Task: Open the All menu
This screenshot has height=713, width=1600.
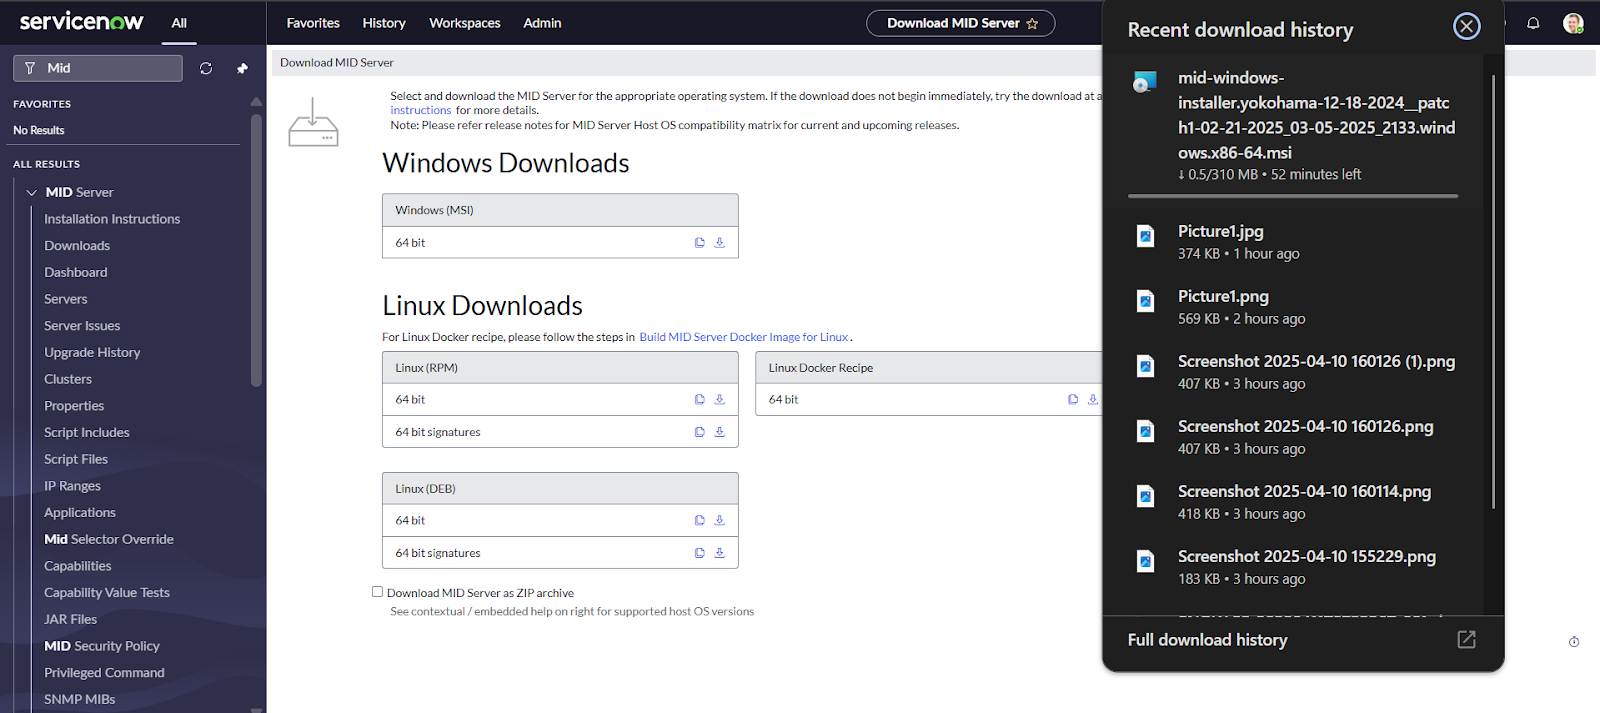Action: tap(179, 23)
